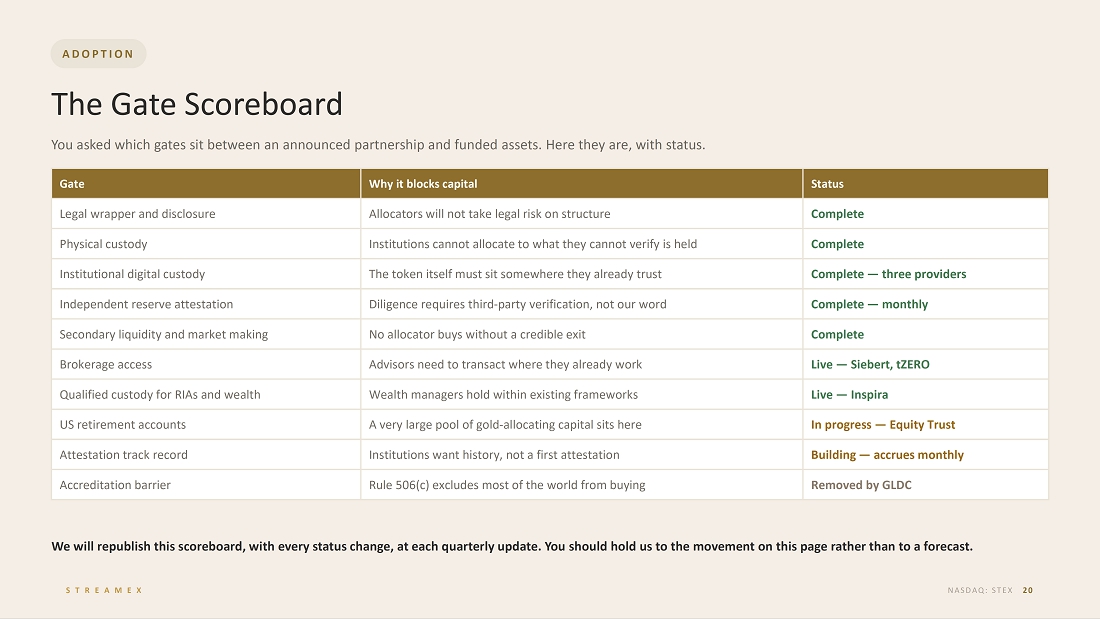
Task: Click the NASDAQ: STEX page number footer
Action: click(990, 590)
